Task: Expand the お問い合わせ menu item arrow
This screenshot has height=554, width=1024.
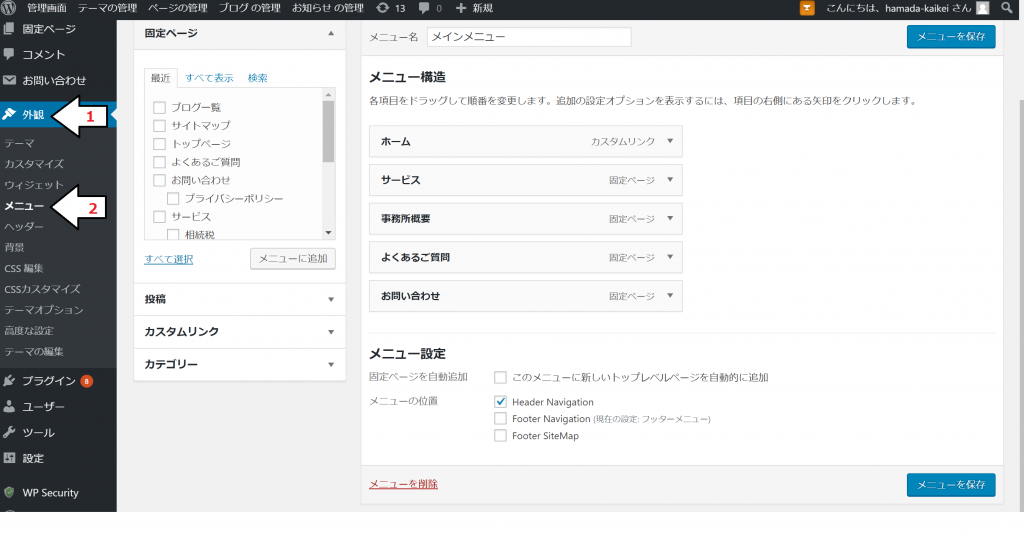Action: pos(670,295)
